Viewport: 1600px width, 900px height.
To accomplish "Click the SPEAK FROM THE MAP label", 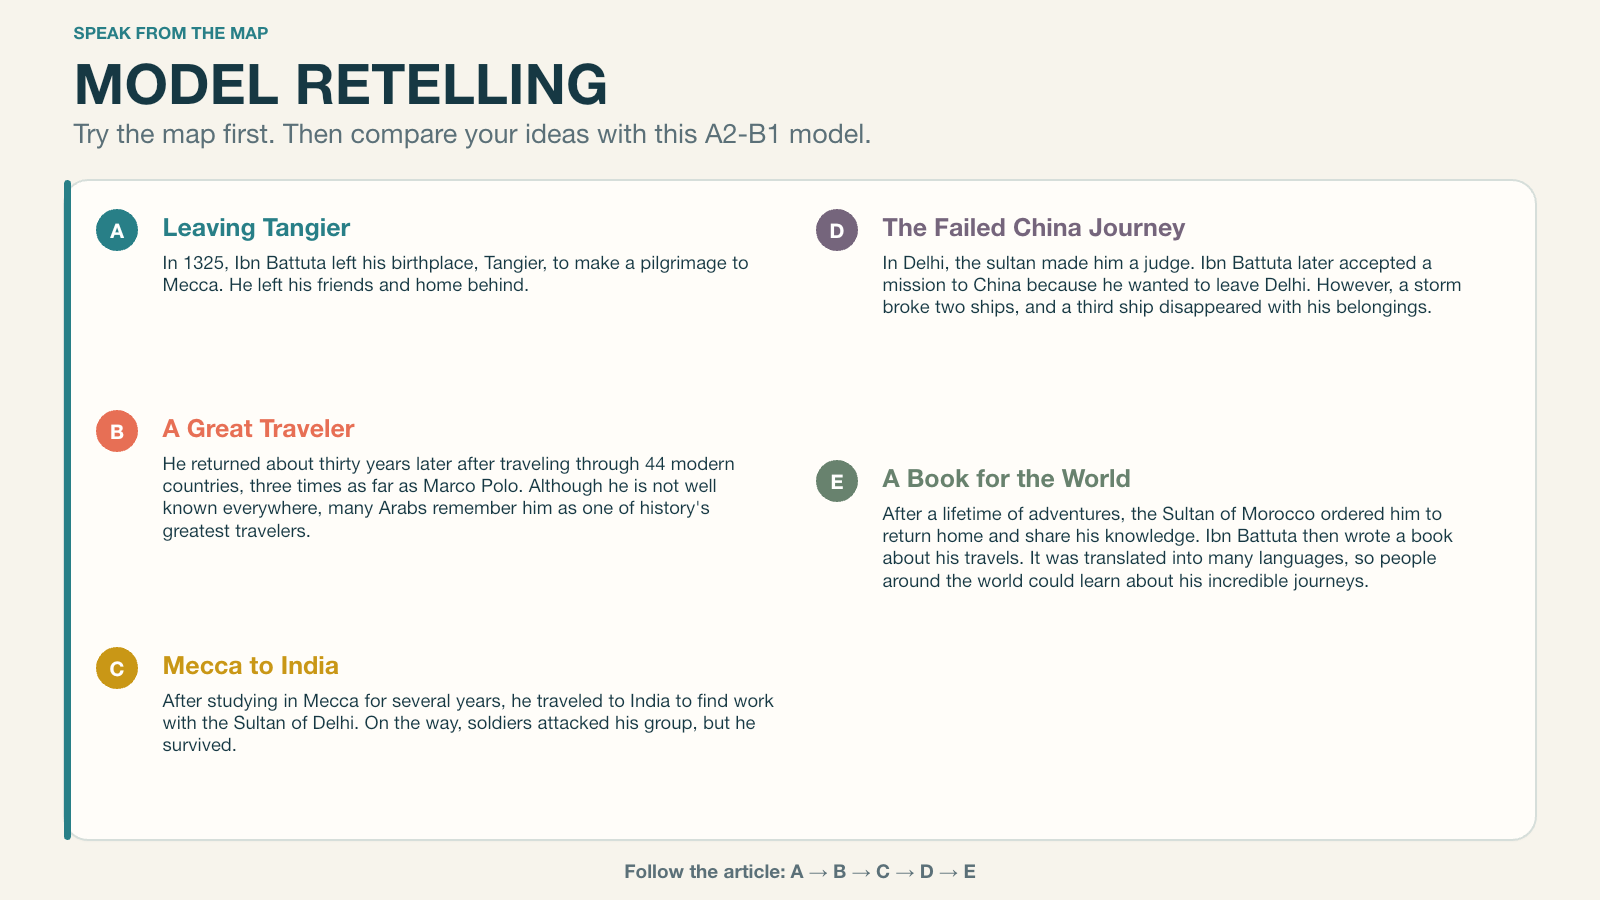I will tap(171, 33).
